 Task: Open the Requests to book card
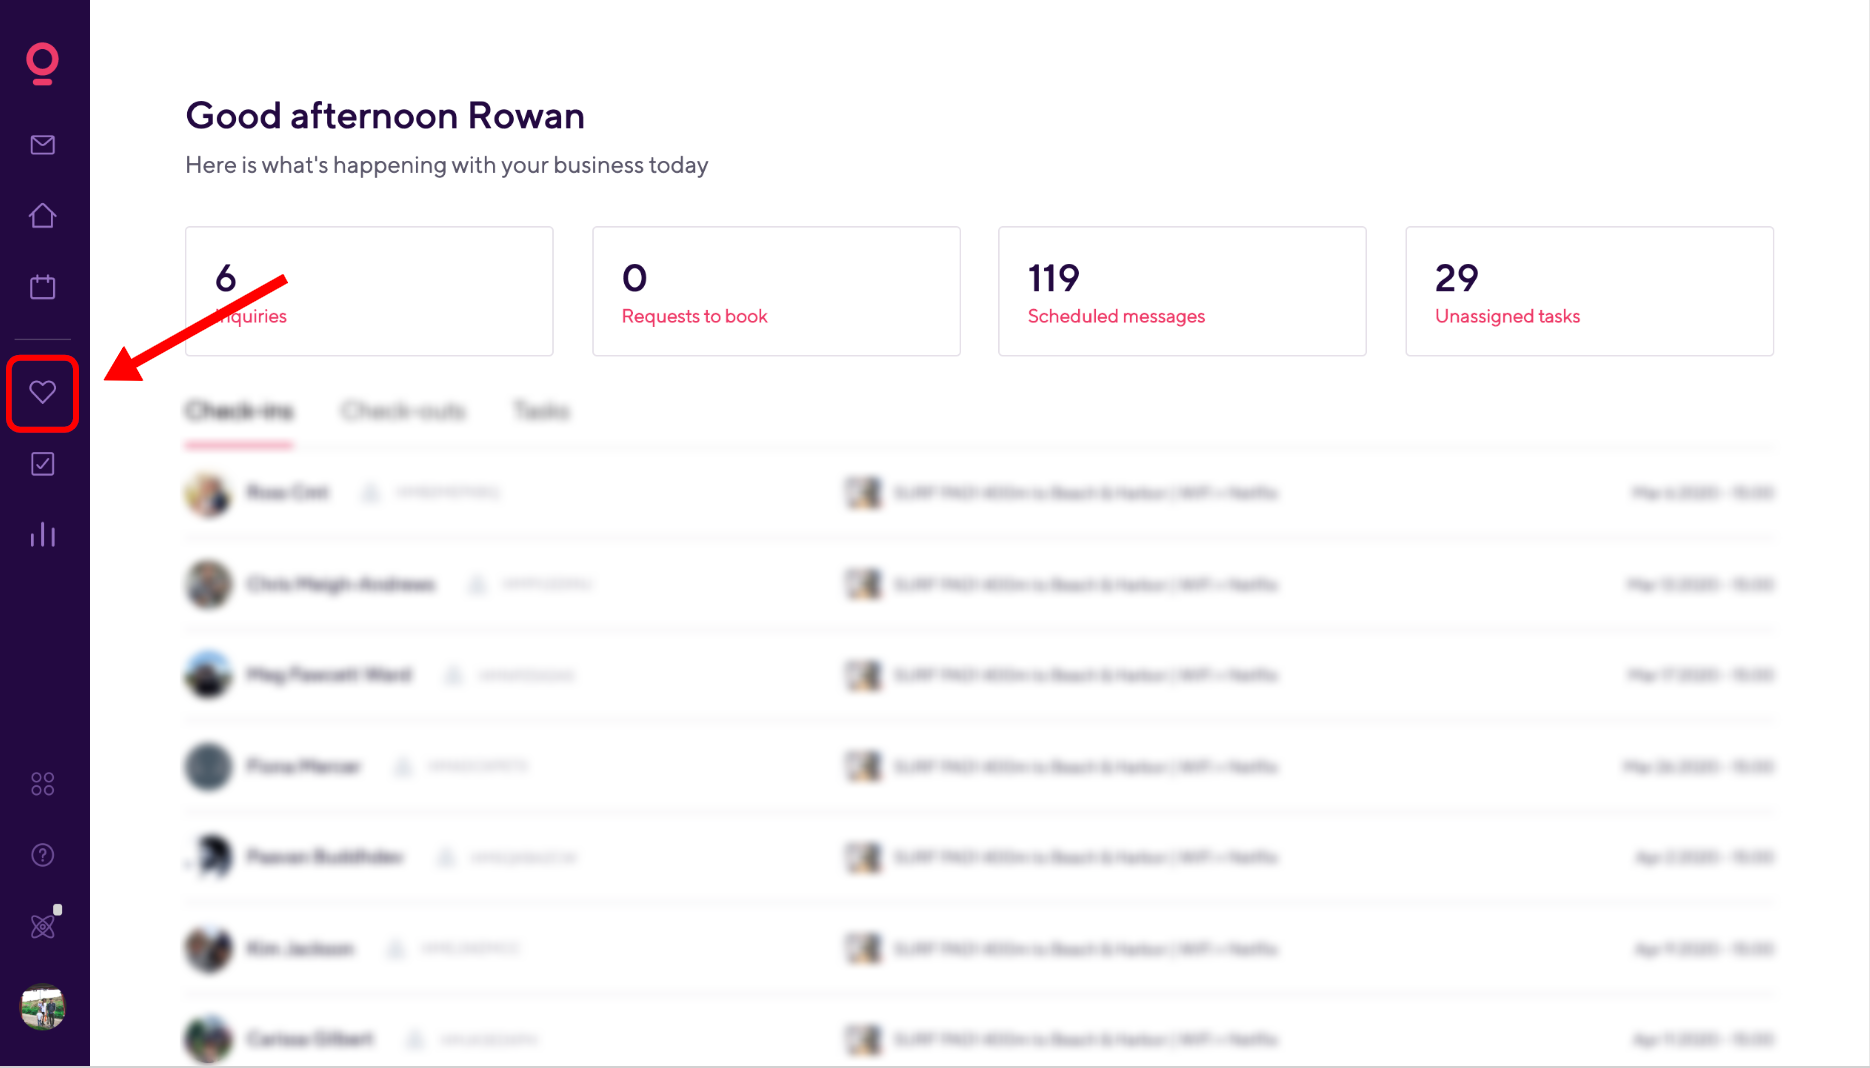click(x=776, y=291)
